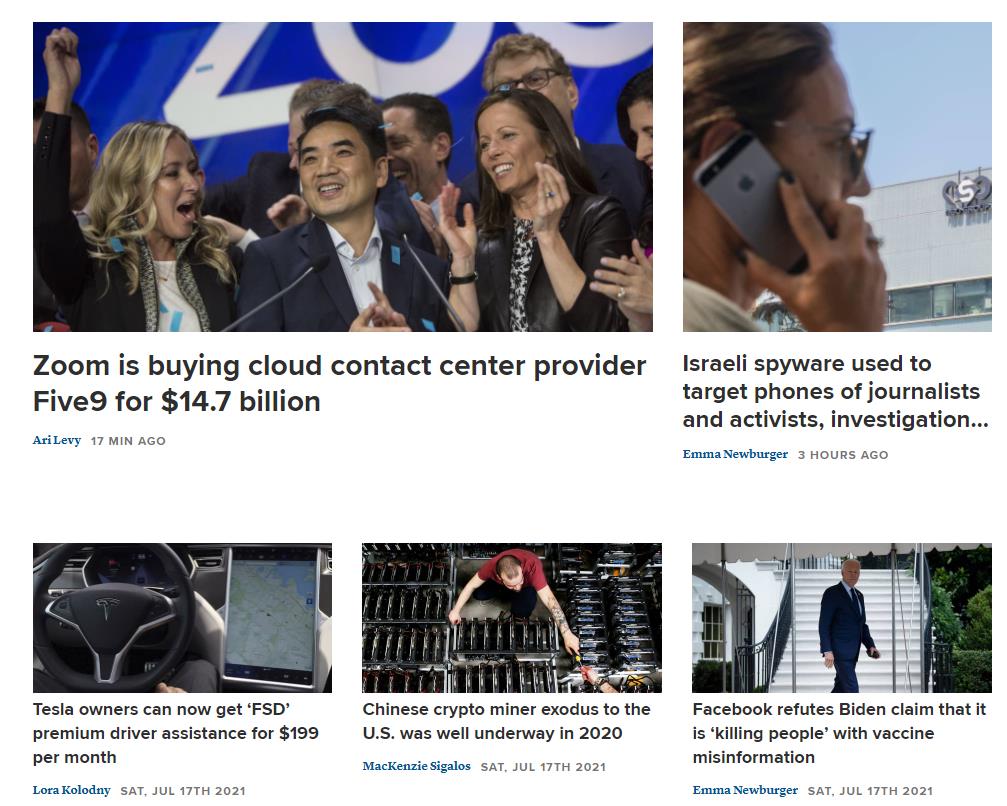Open Tesla 'FSD' $199 per month headline
This screenshot has width=1007, height=806.
176,733
